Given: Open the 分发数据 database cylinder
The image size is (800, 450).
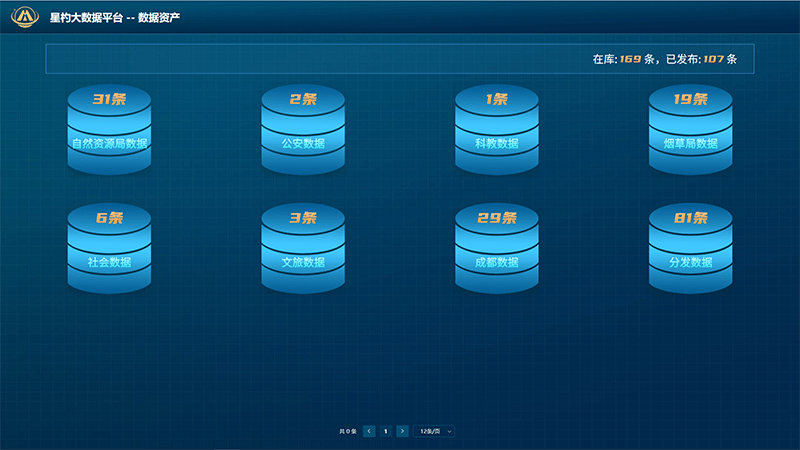Looking at the screenshot, I should [x=691, y=254].
